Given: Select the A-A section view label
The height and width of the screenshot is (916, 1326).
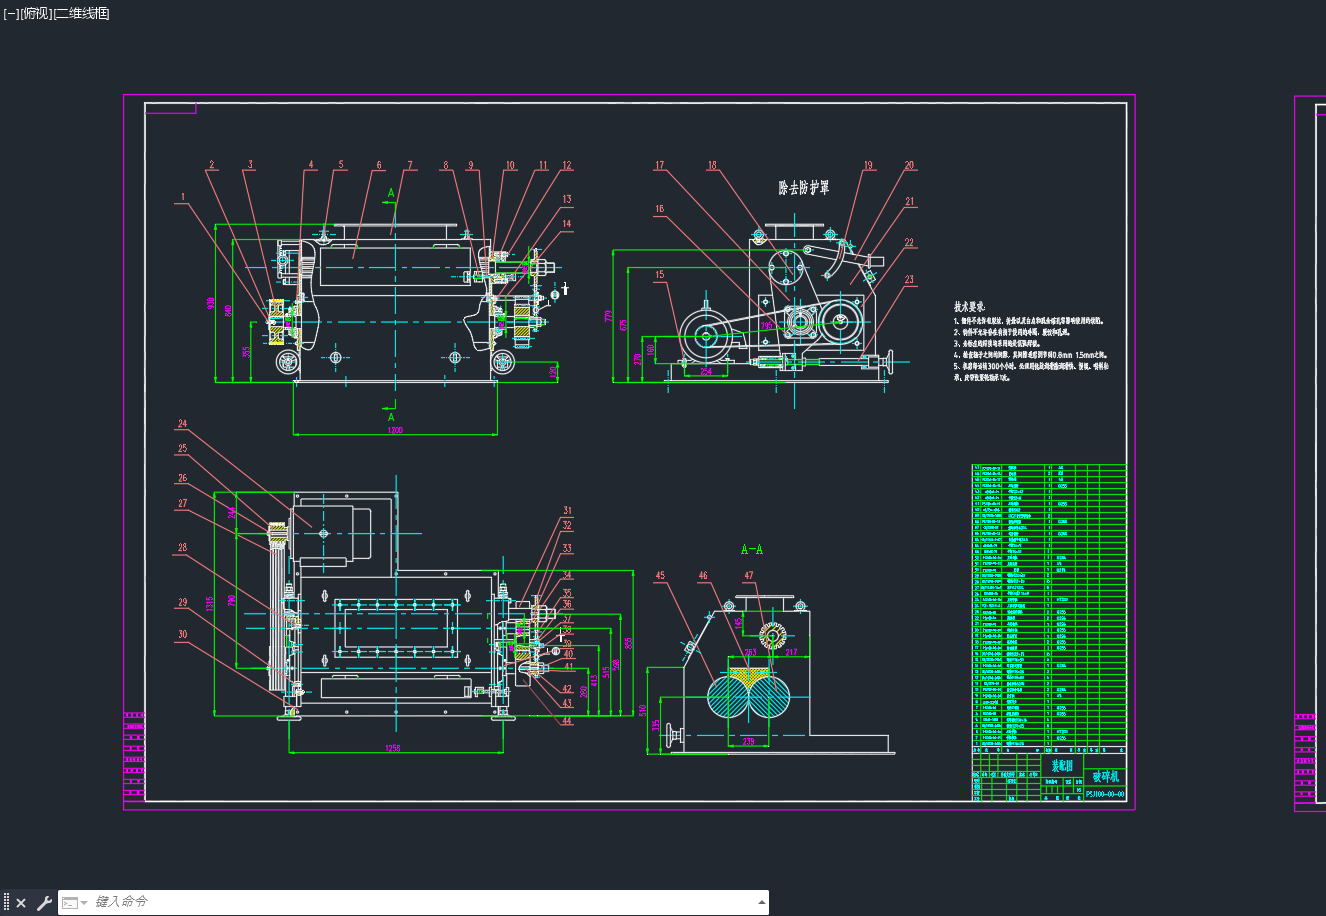Looking at the screenshot, I should [752, 549].
